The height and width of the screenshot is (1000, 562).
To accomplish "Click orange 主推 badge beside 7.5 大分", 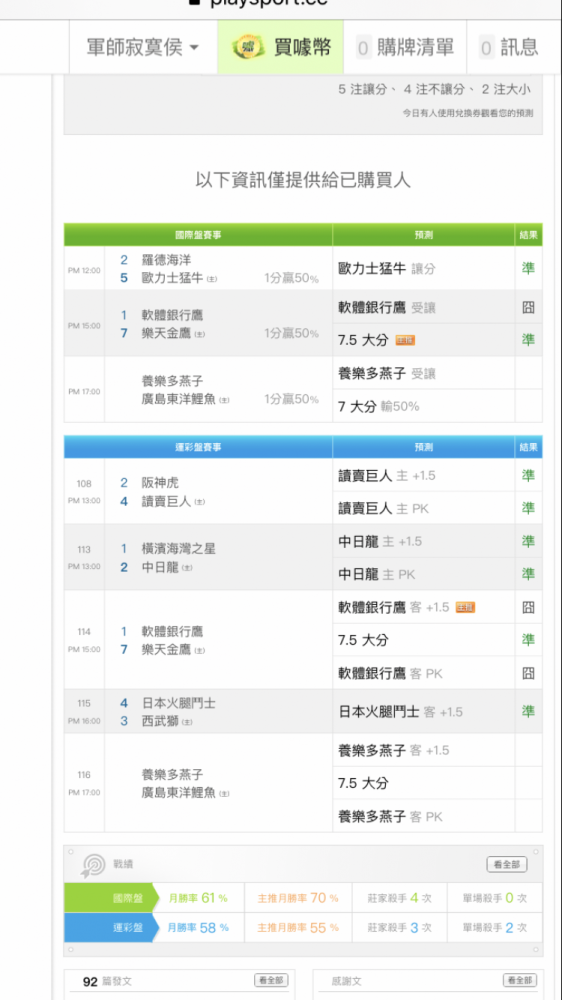I will 405,341.
